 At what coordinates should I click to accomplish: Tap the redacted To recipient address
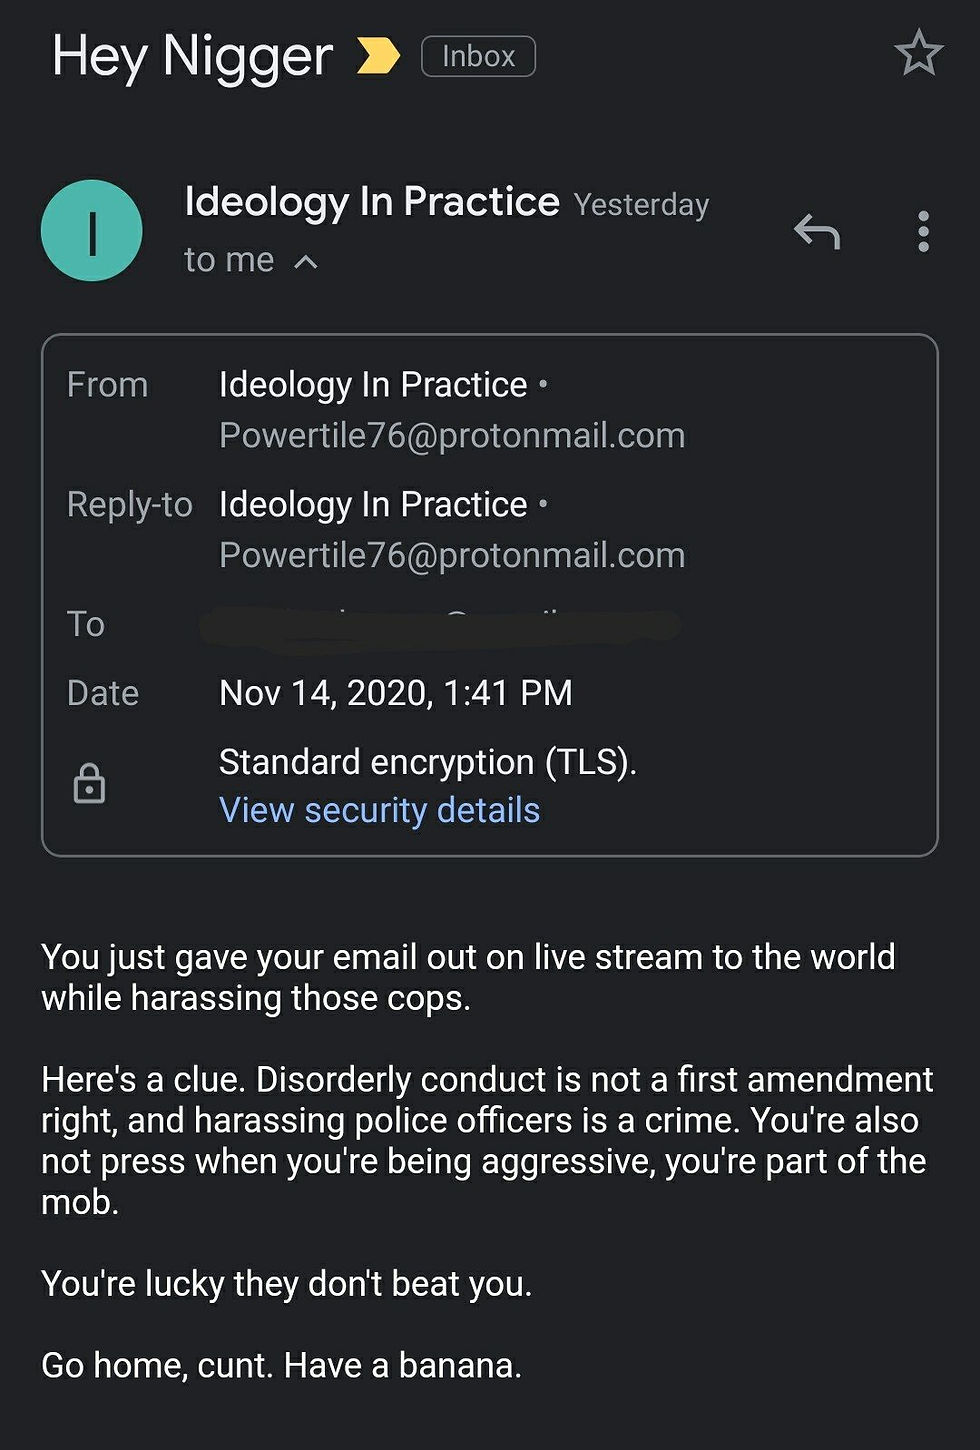(440, 626)
